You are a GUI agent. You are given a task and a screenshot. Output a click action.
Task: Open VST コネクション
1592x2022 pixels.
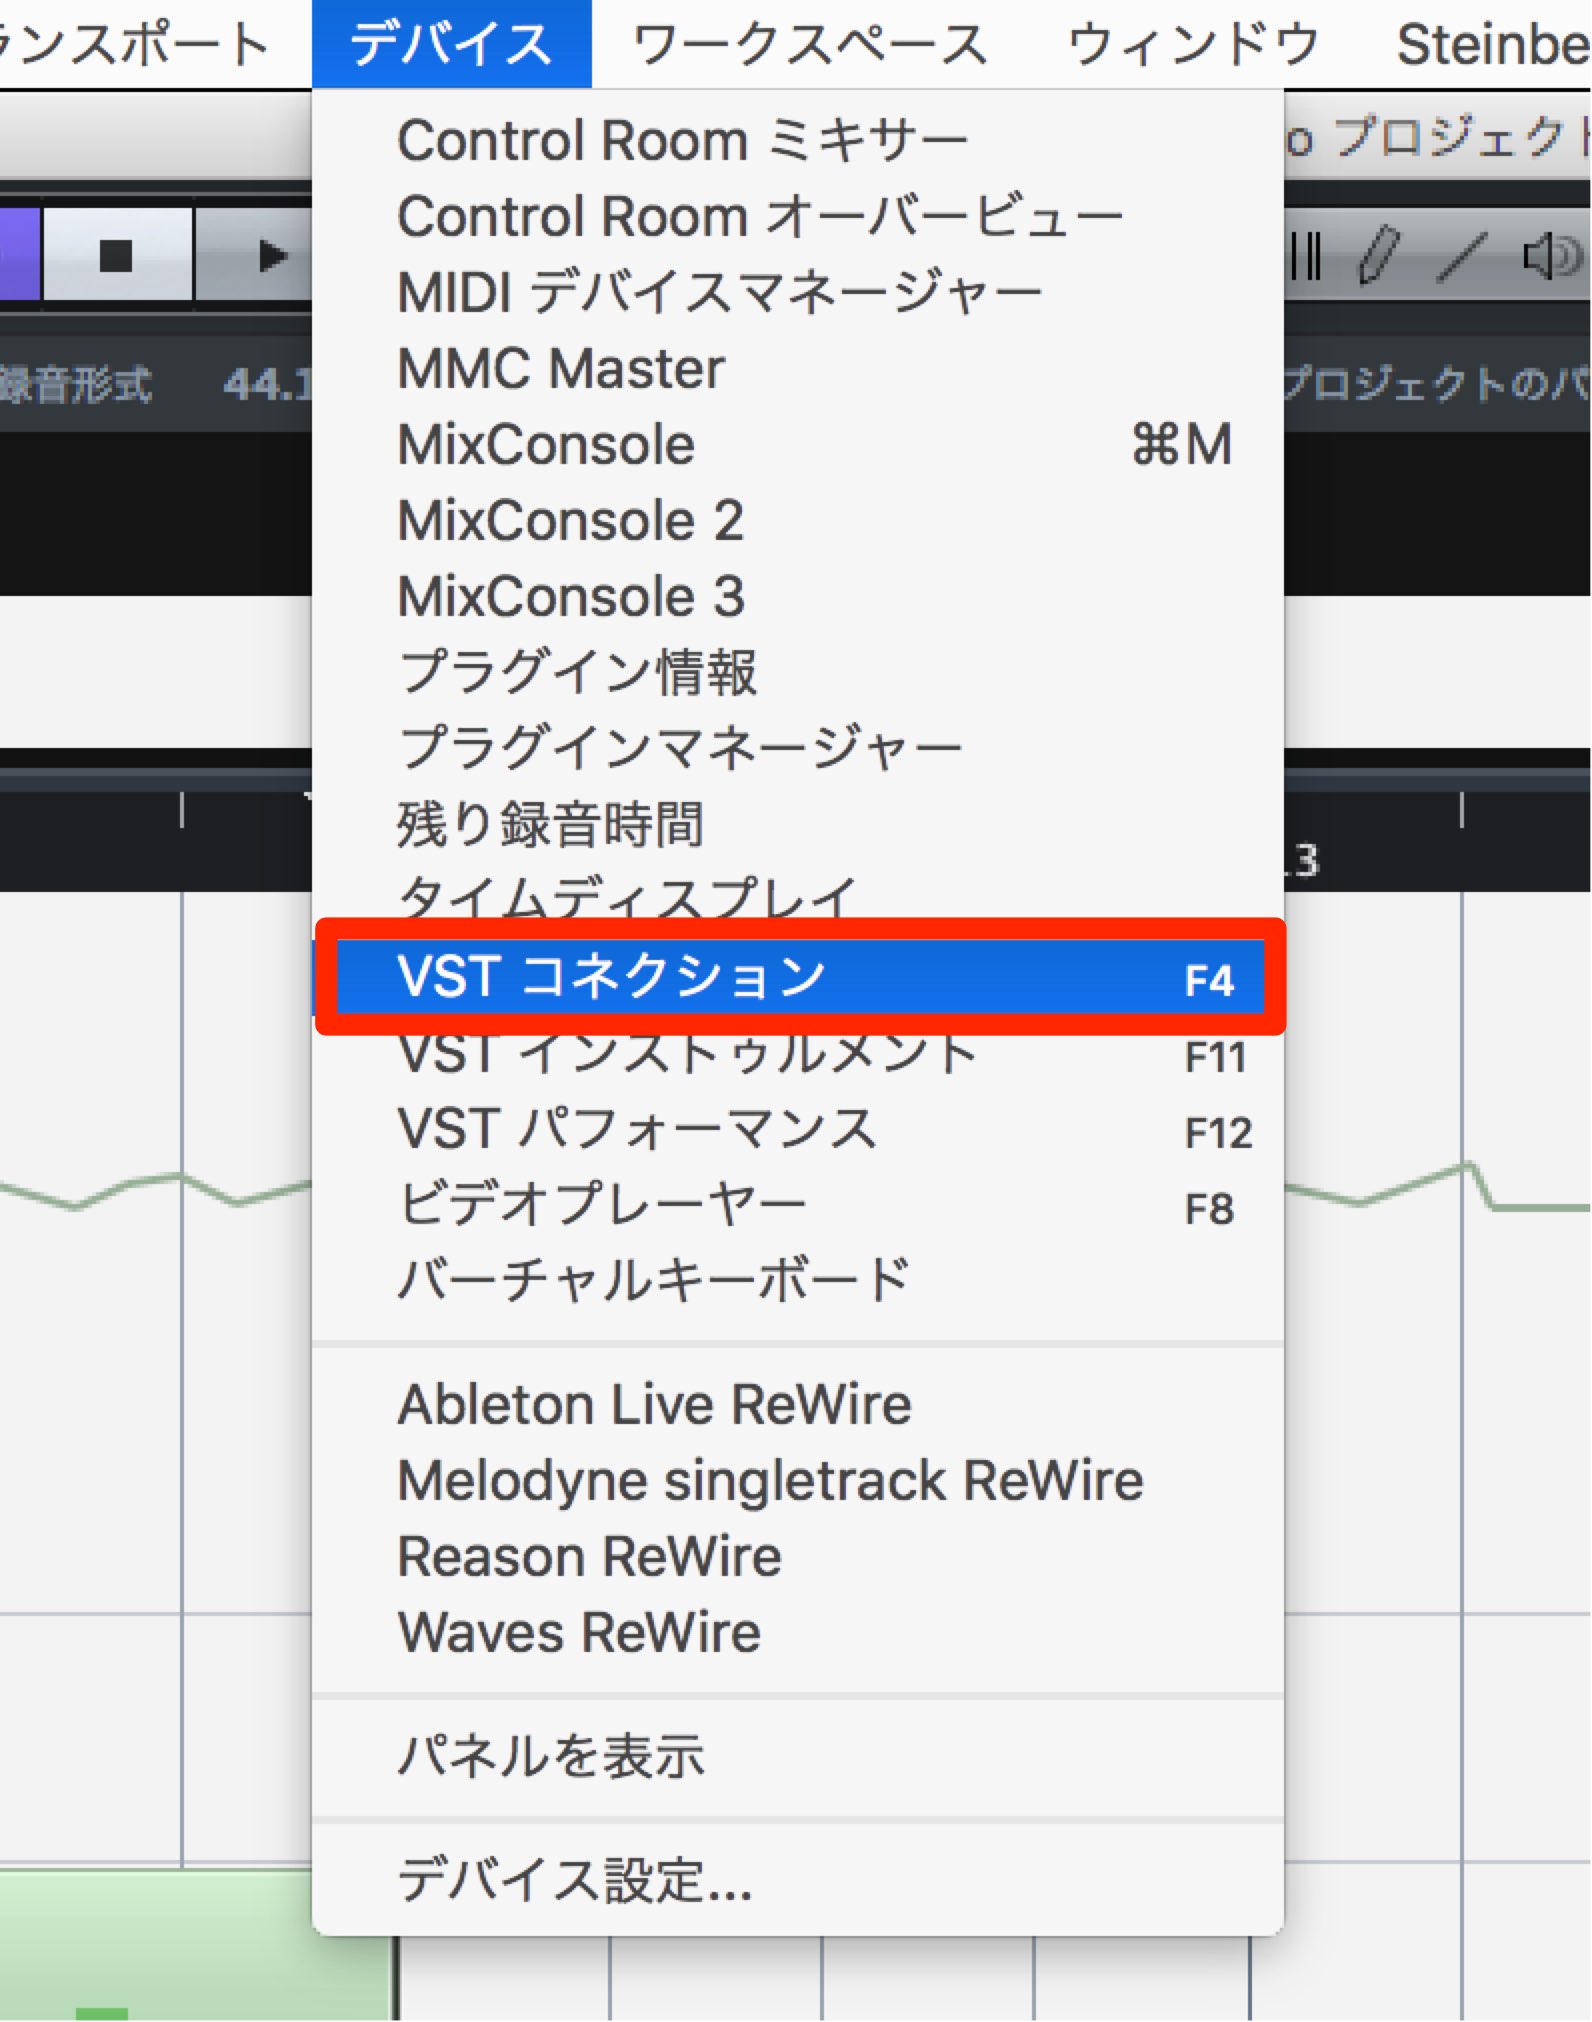(800, 976)
